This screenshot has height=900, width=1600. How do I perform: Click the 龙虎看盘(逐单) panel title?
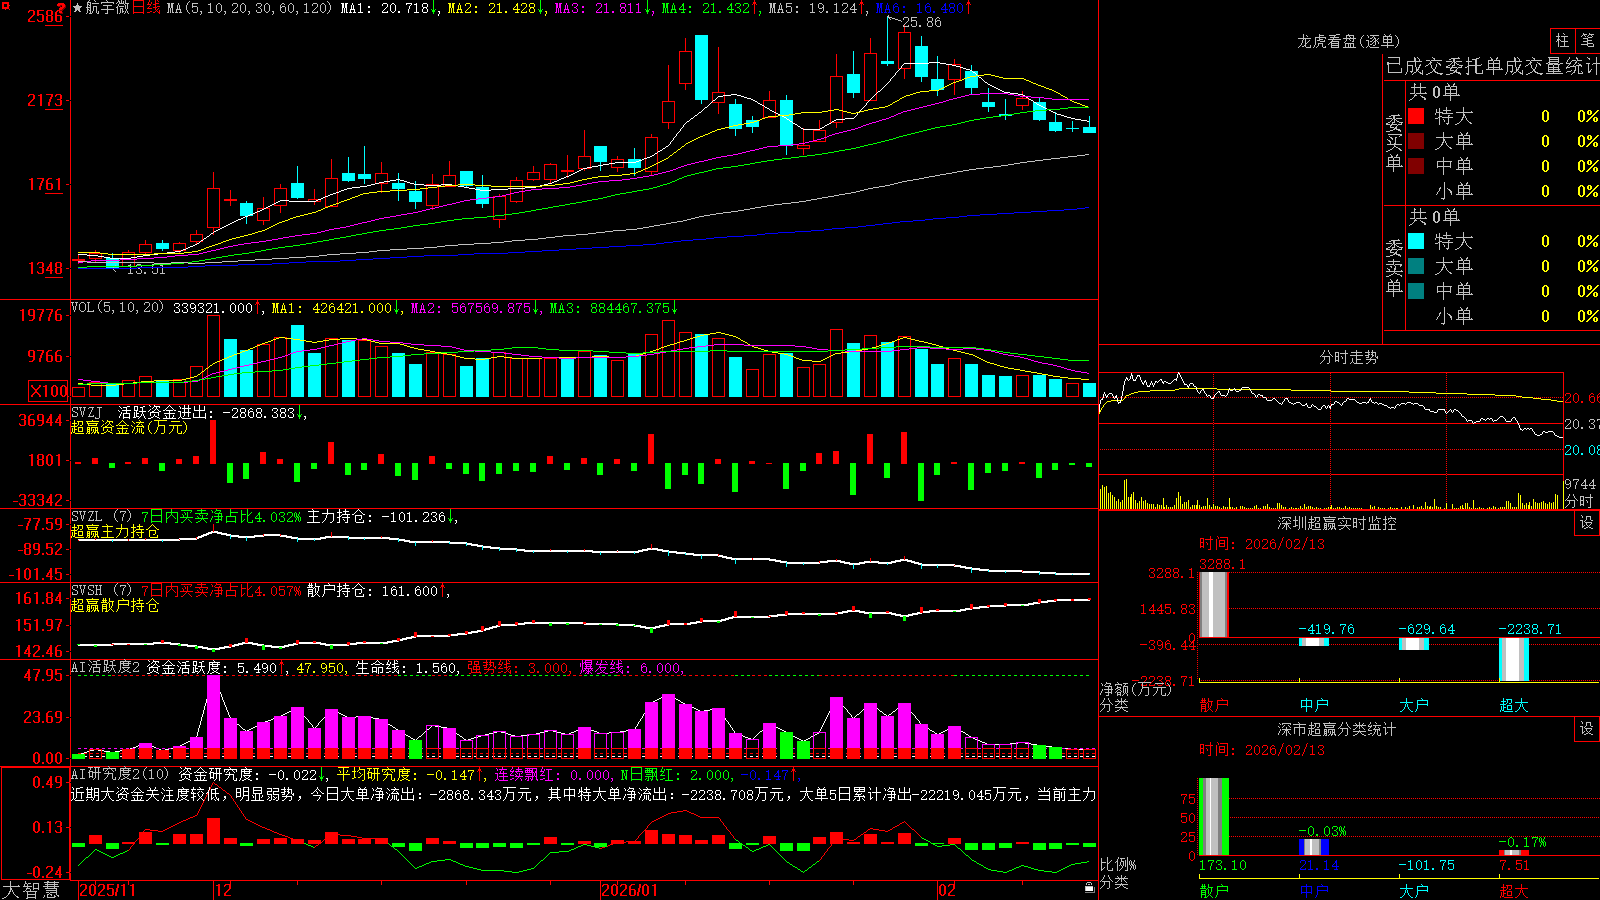click(x=1348, y=41)
